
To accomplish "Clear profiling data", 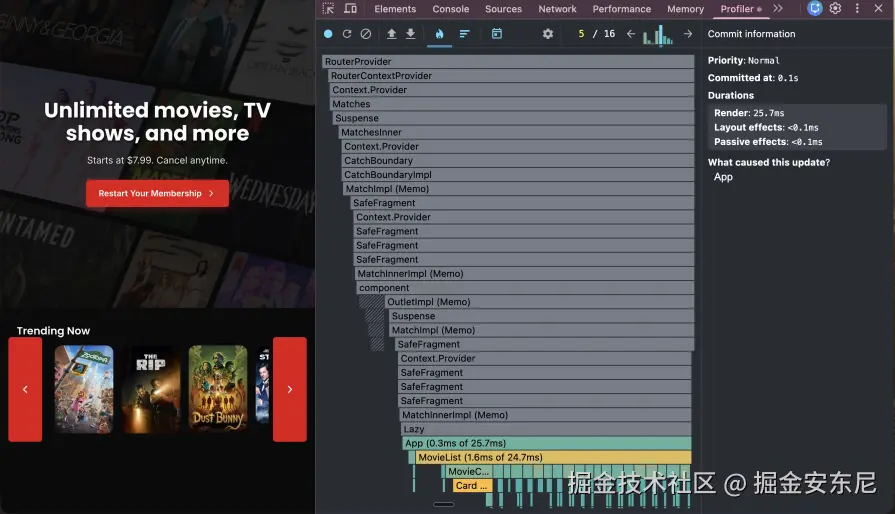I will point(366,34).
